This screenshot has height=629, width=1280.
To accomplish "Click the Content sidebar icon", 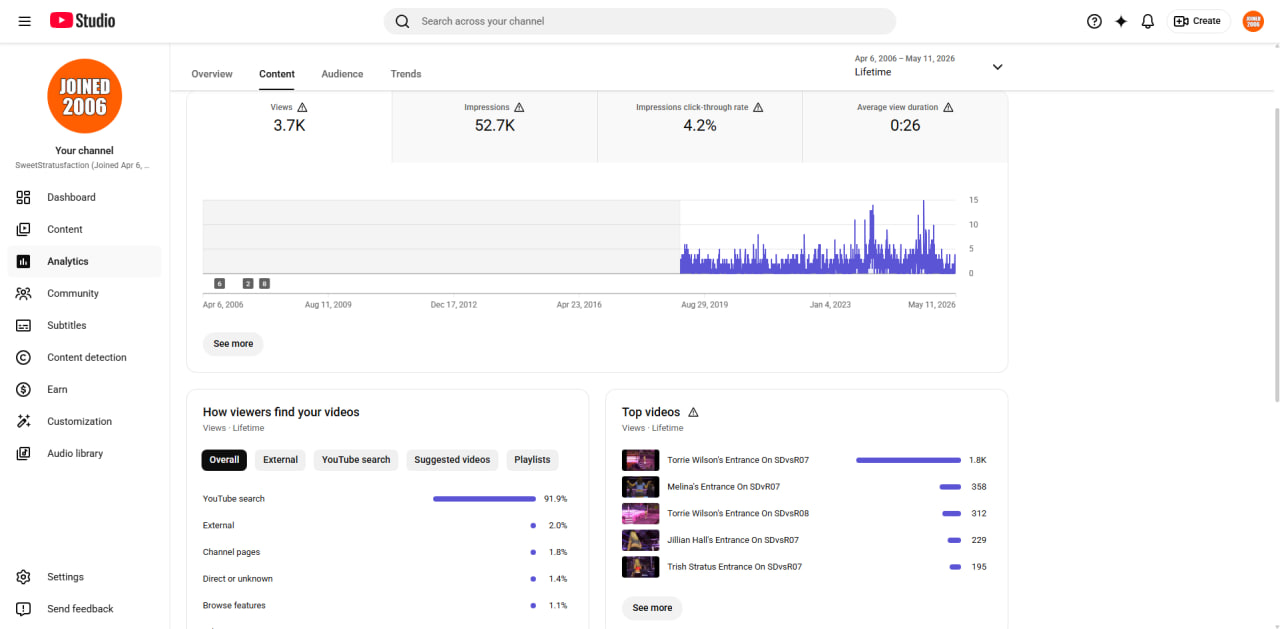I will coord(24,229).
